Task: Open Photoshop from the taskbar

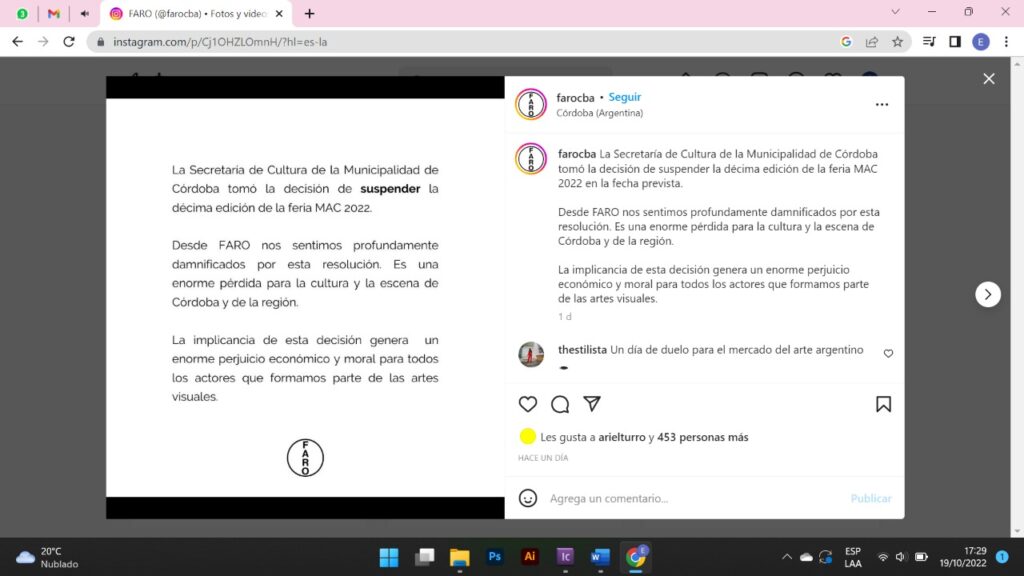Action: 494,557
